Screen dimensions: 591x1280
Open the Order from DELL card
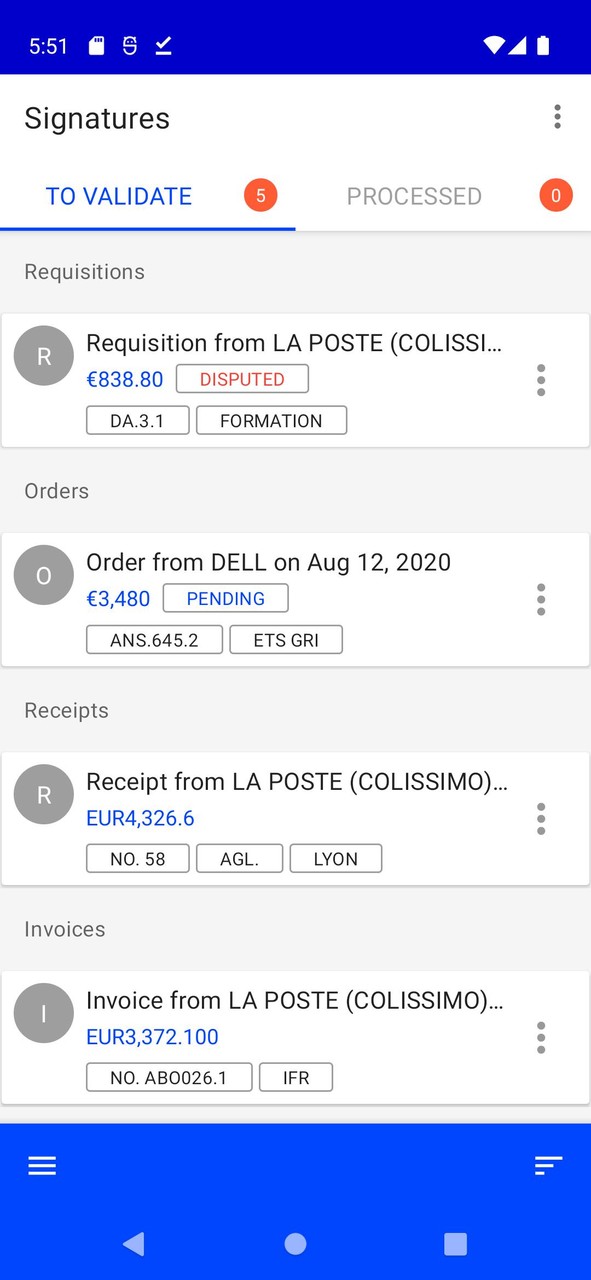268,562
